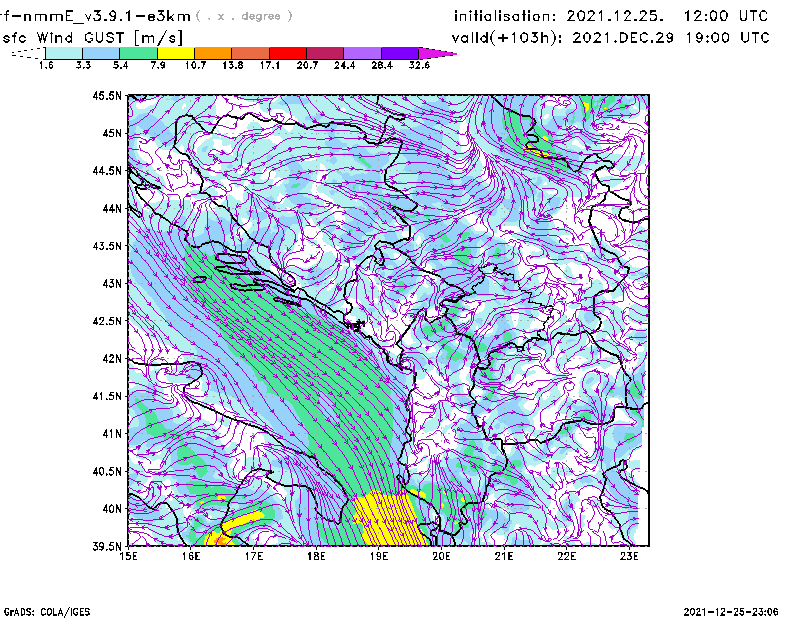This screenshot has width=800, height=618.
Task: Click the 16E longitude label
Action: (191, 556)
